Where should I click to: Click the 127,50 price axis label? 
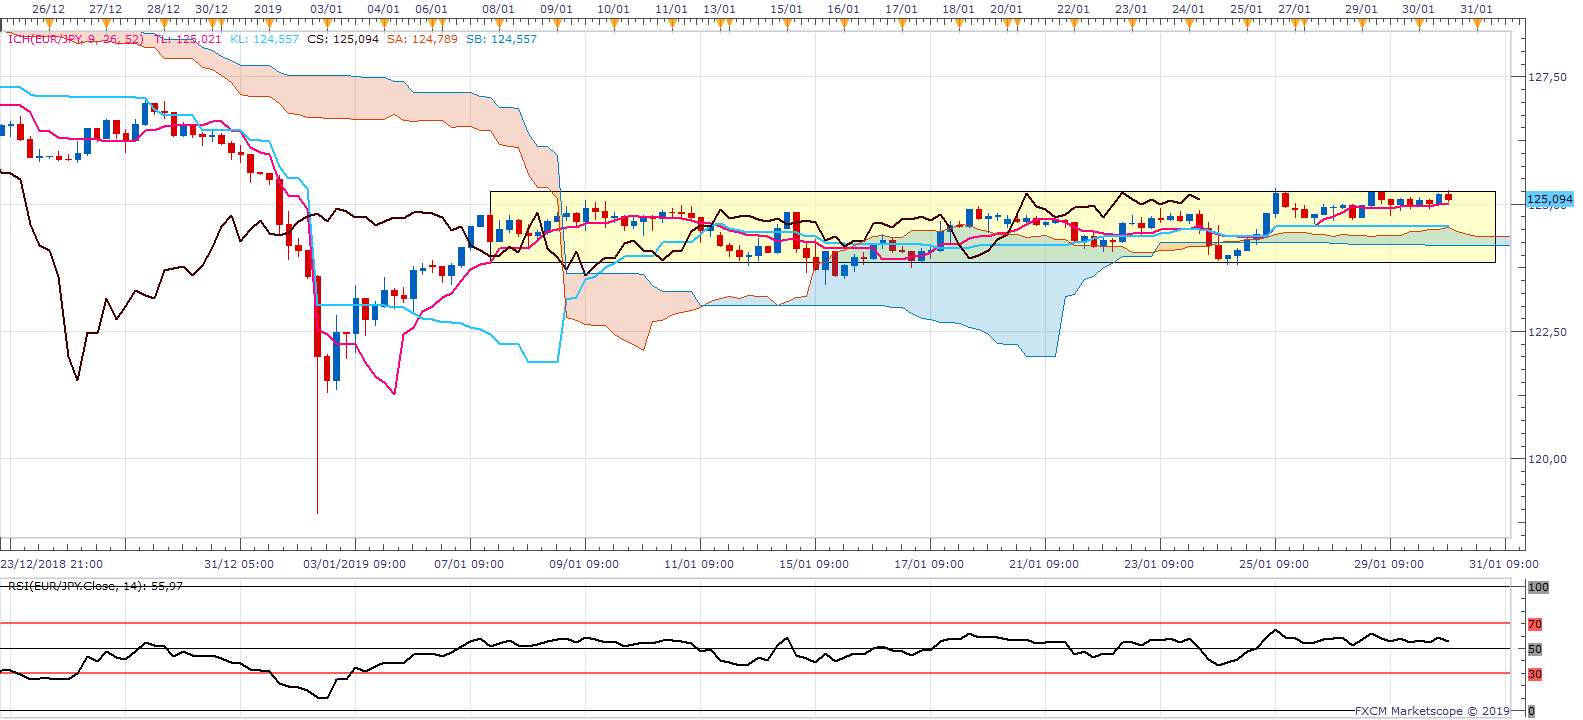click(x=1547, y=77)
